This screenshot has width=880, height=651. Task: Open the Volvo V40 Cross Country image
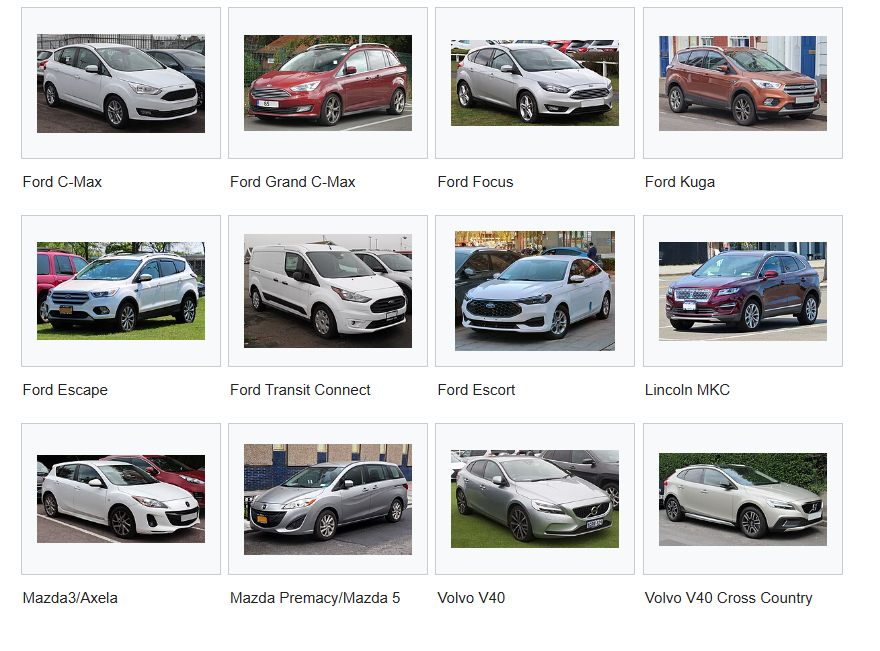pyautogui.click(x=742, y=499)
